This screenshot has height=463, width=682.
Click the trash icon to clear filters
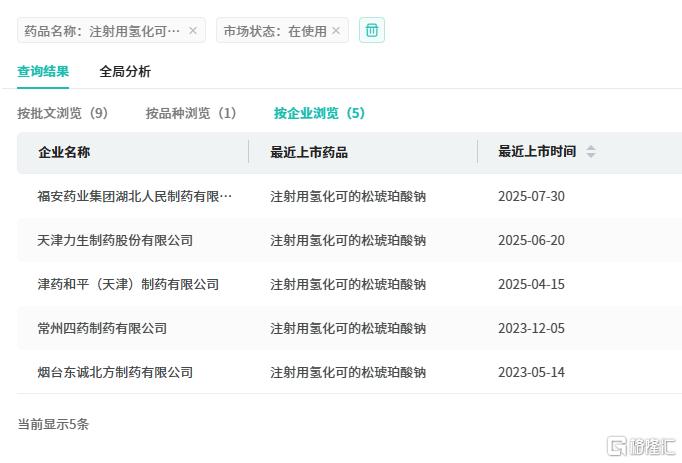coord(372,30)
